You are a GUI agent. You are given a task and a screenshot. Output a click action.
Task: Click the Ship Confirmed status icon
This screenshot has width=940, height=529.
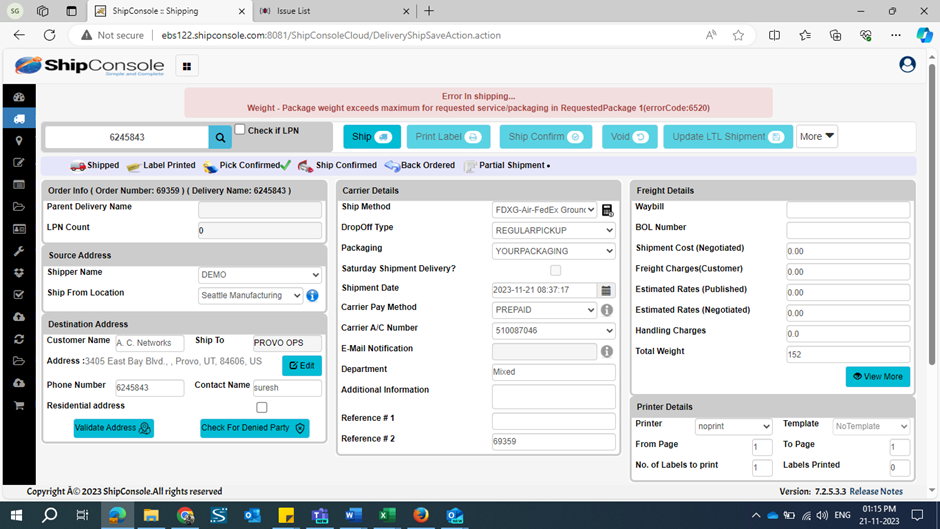pyautogui.click(x=305, y=166)
